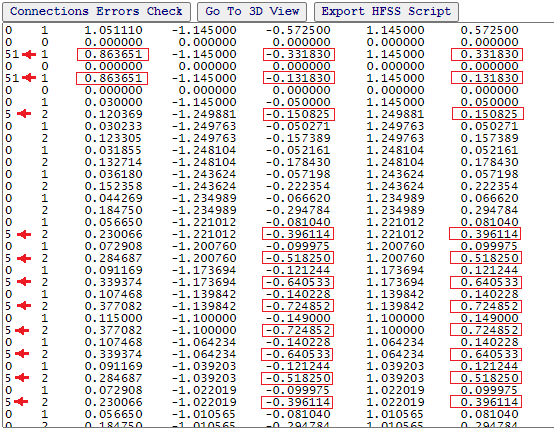This screenshot has height=430, width=554.
Task: Select the value -0.057198
Action: [x=298, y=174]
